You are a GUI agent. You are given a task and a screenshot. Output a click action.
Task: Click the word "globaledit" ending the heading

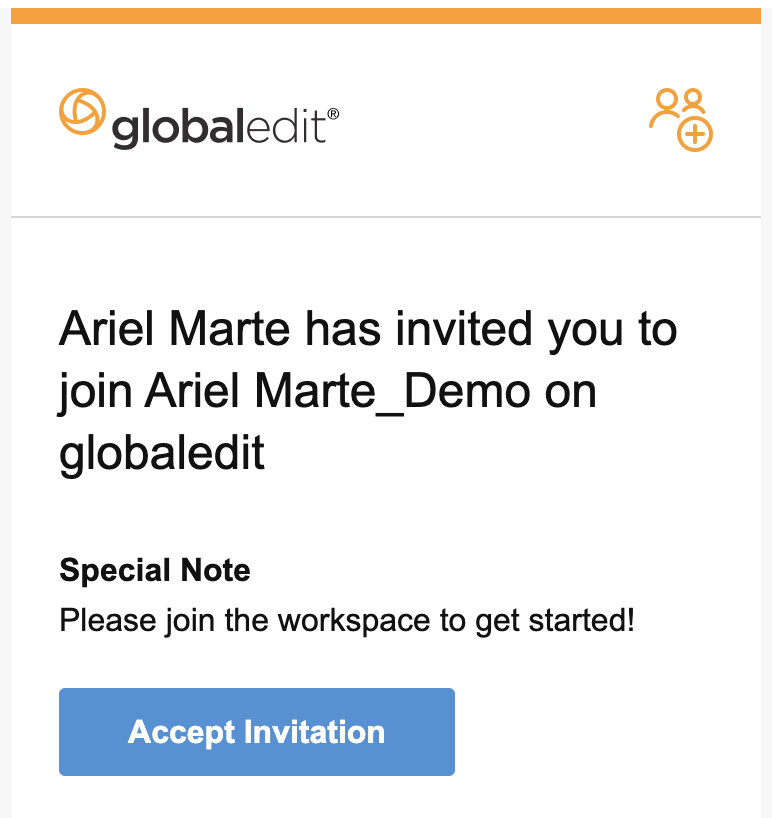pyautogui.click(x=162, y=453)
